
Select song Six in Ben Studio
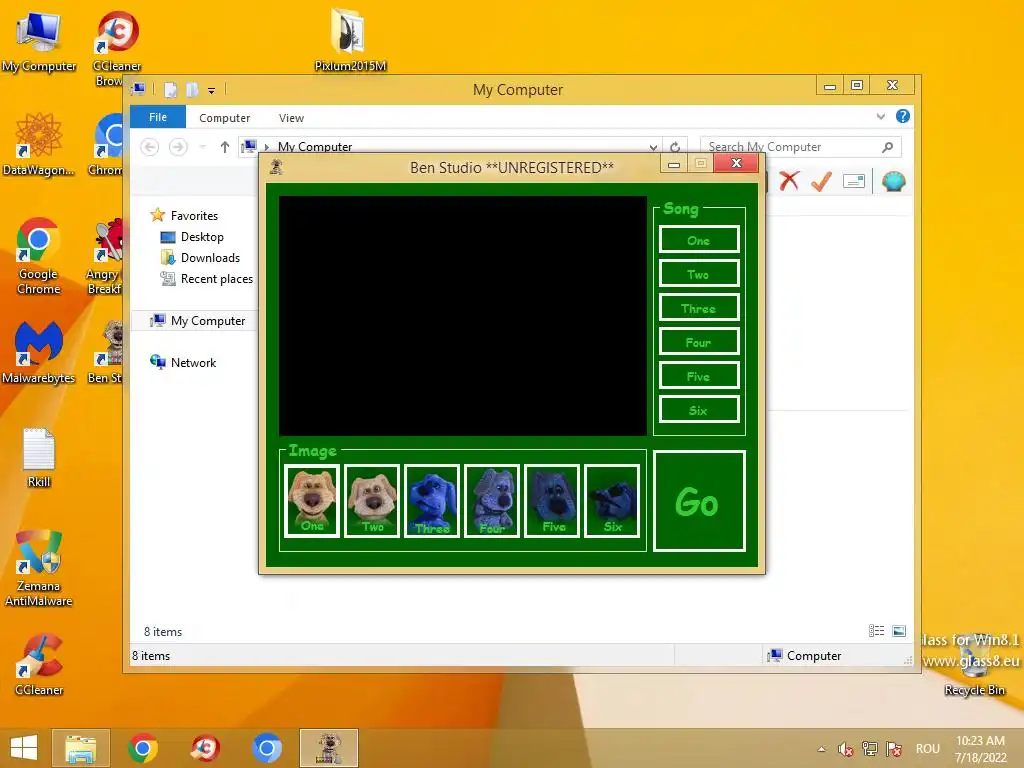tap(699, 409)
